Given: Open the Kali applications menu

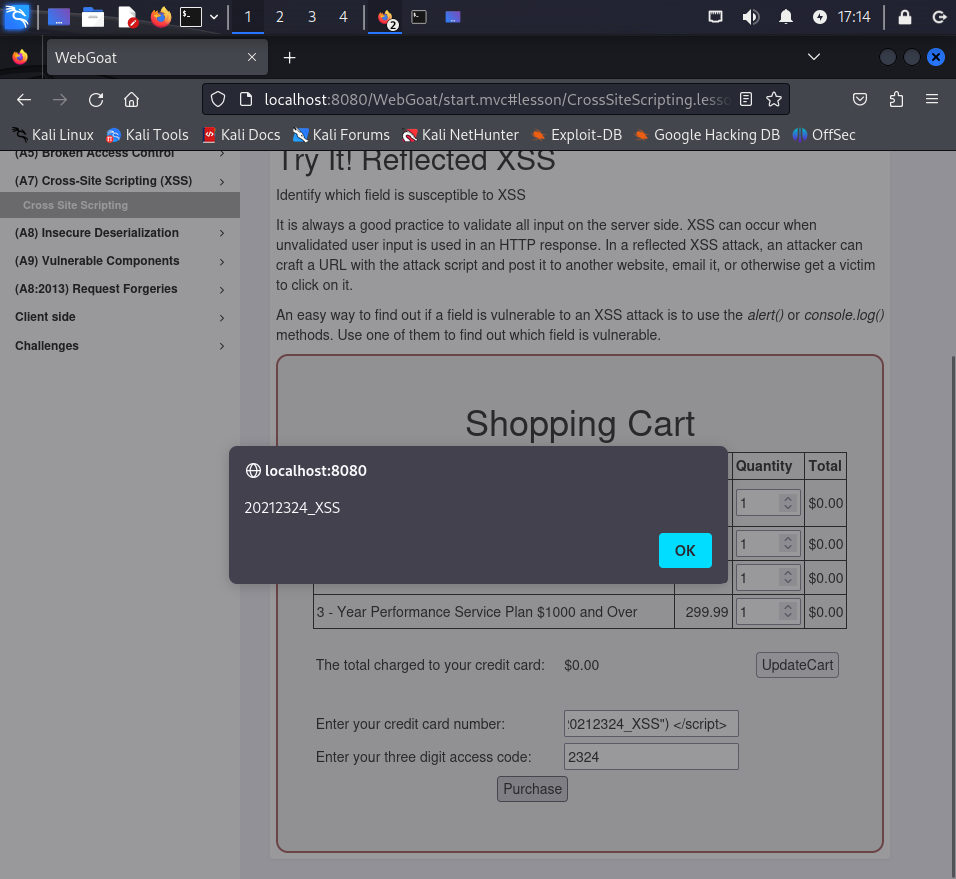Looking at the screenshot, I should (x=16, y=16).
